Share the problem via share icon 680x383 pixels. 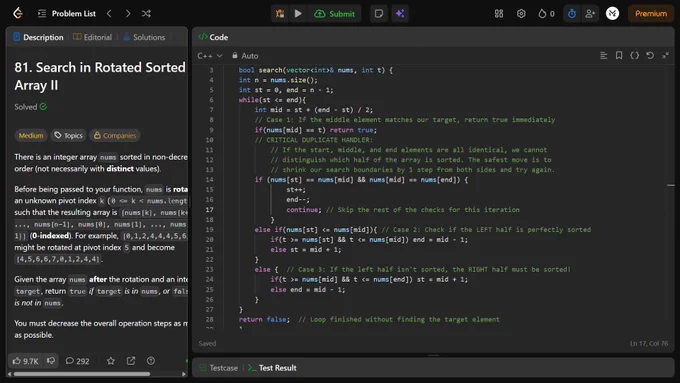pyautogui.click(x=131, y=361)
